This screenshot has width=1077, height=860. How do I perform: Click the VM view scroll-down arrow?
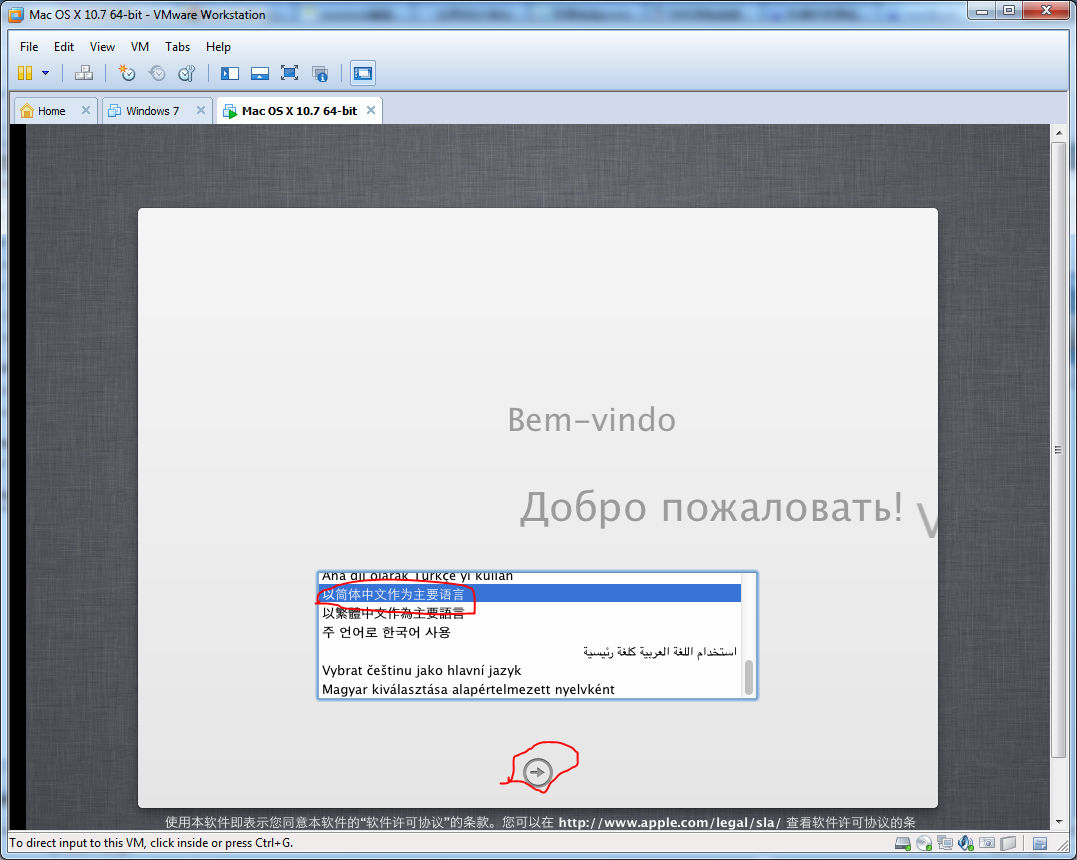click(1058, 822)
